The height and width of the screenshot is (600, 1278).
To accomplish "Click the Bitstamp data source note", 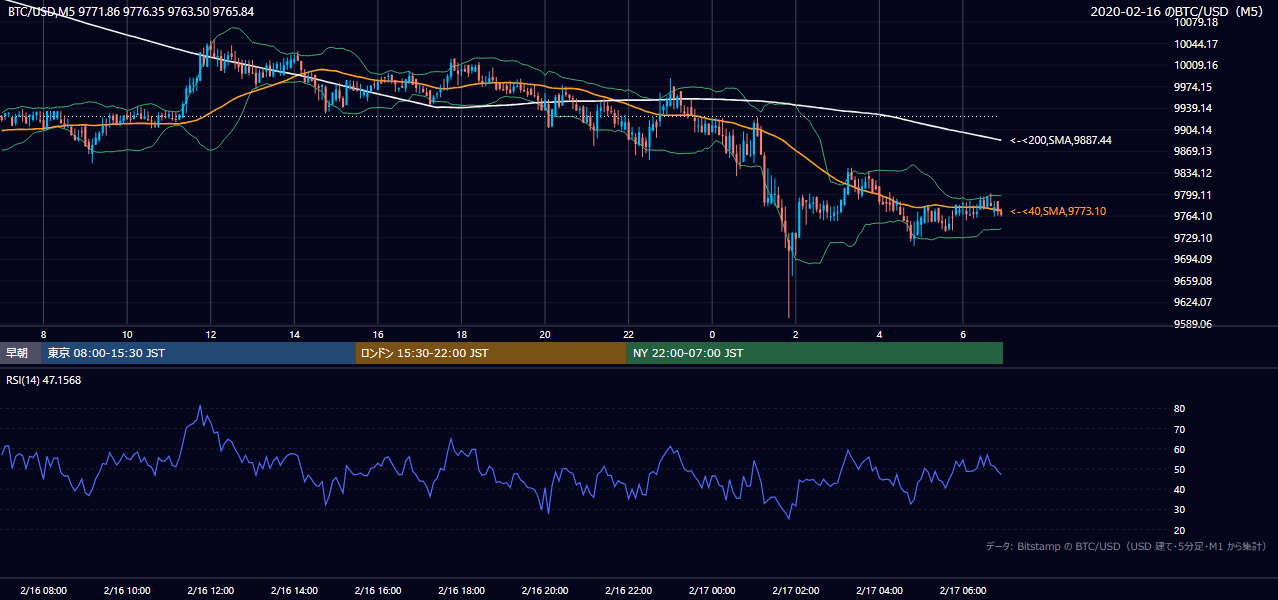I will tap(1126, 546).
